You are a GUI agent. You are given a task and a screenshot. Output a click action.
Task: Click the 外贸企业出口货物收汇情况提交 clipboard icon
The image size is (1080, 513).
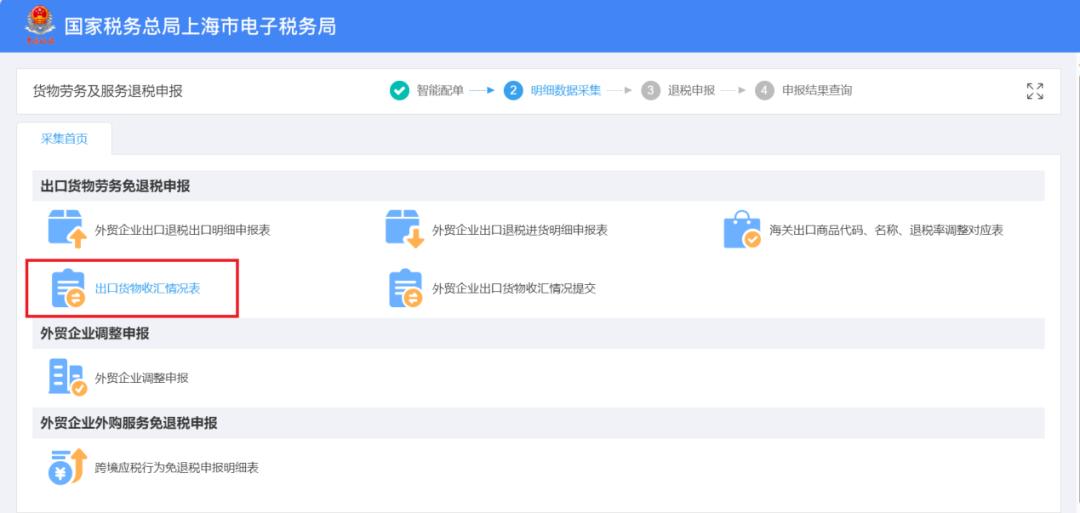click(406, 289)
